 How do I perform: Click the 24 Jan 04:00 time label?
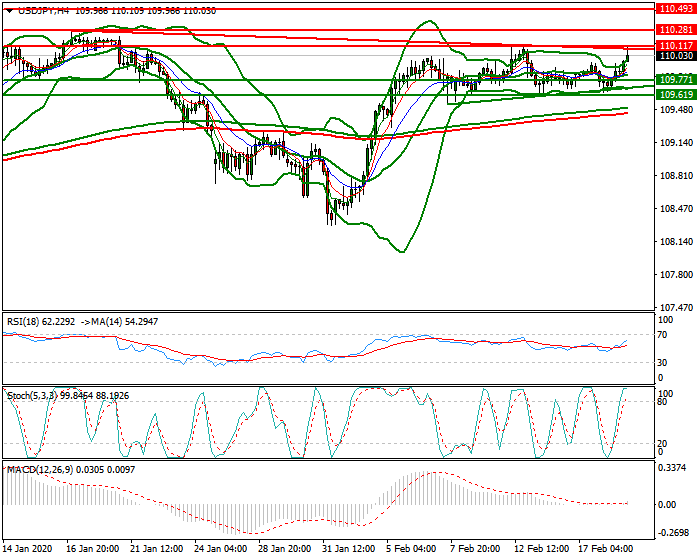click(221, 549)
